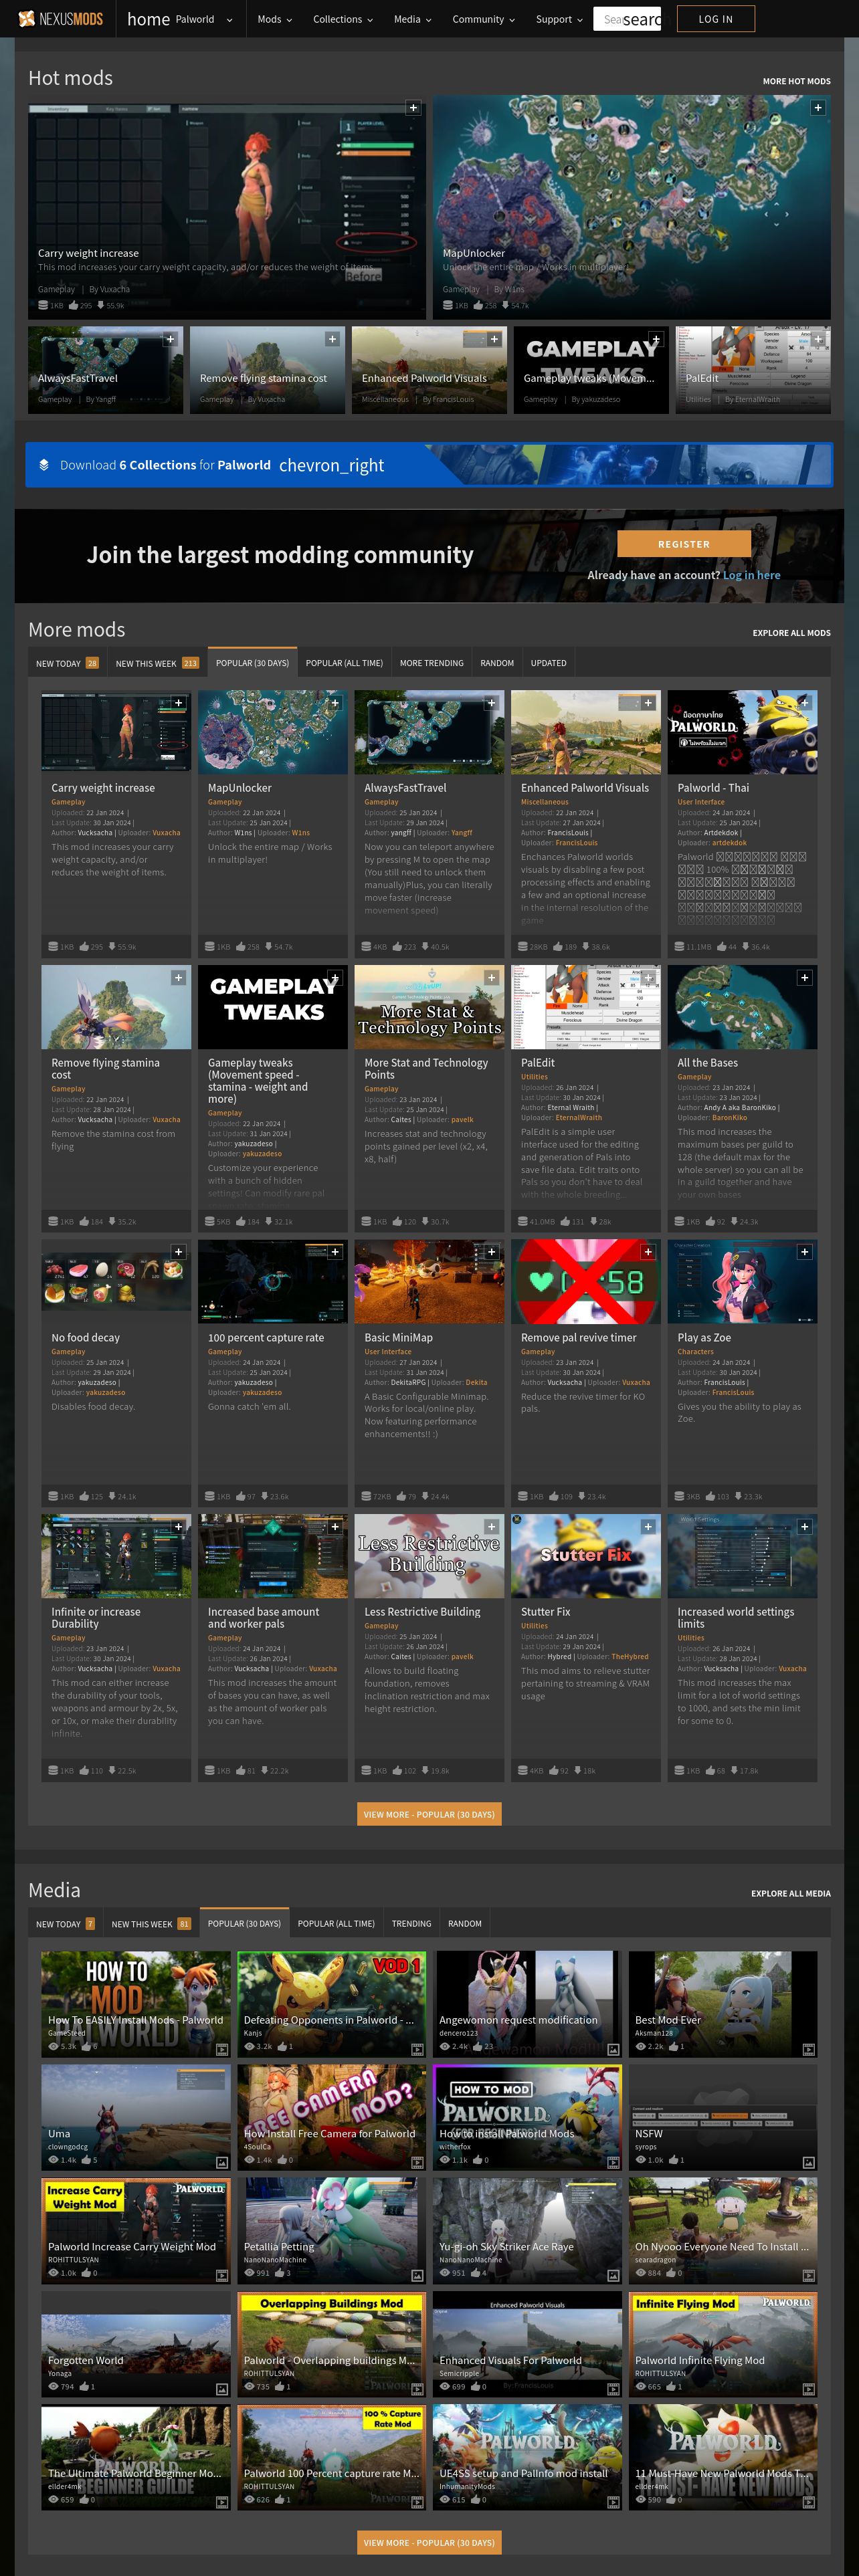The height and width of the screenshot is (2576, 859).
Task: Click plus icon on Enhanced Palworld Visuals card
Action: (648, 703)
